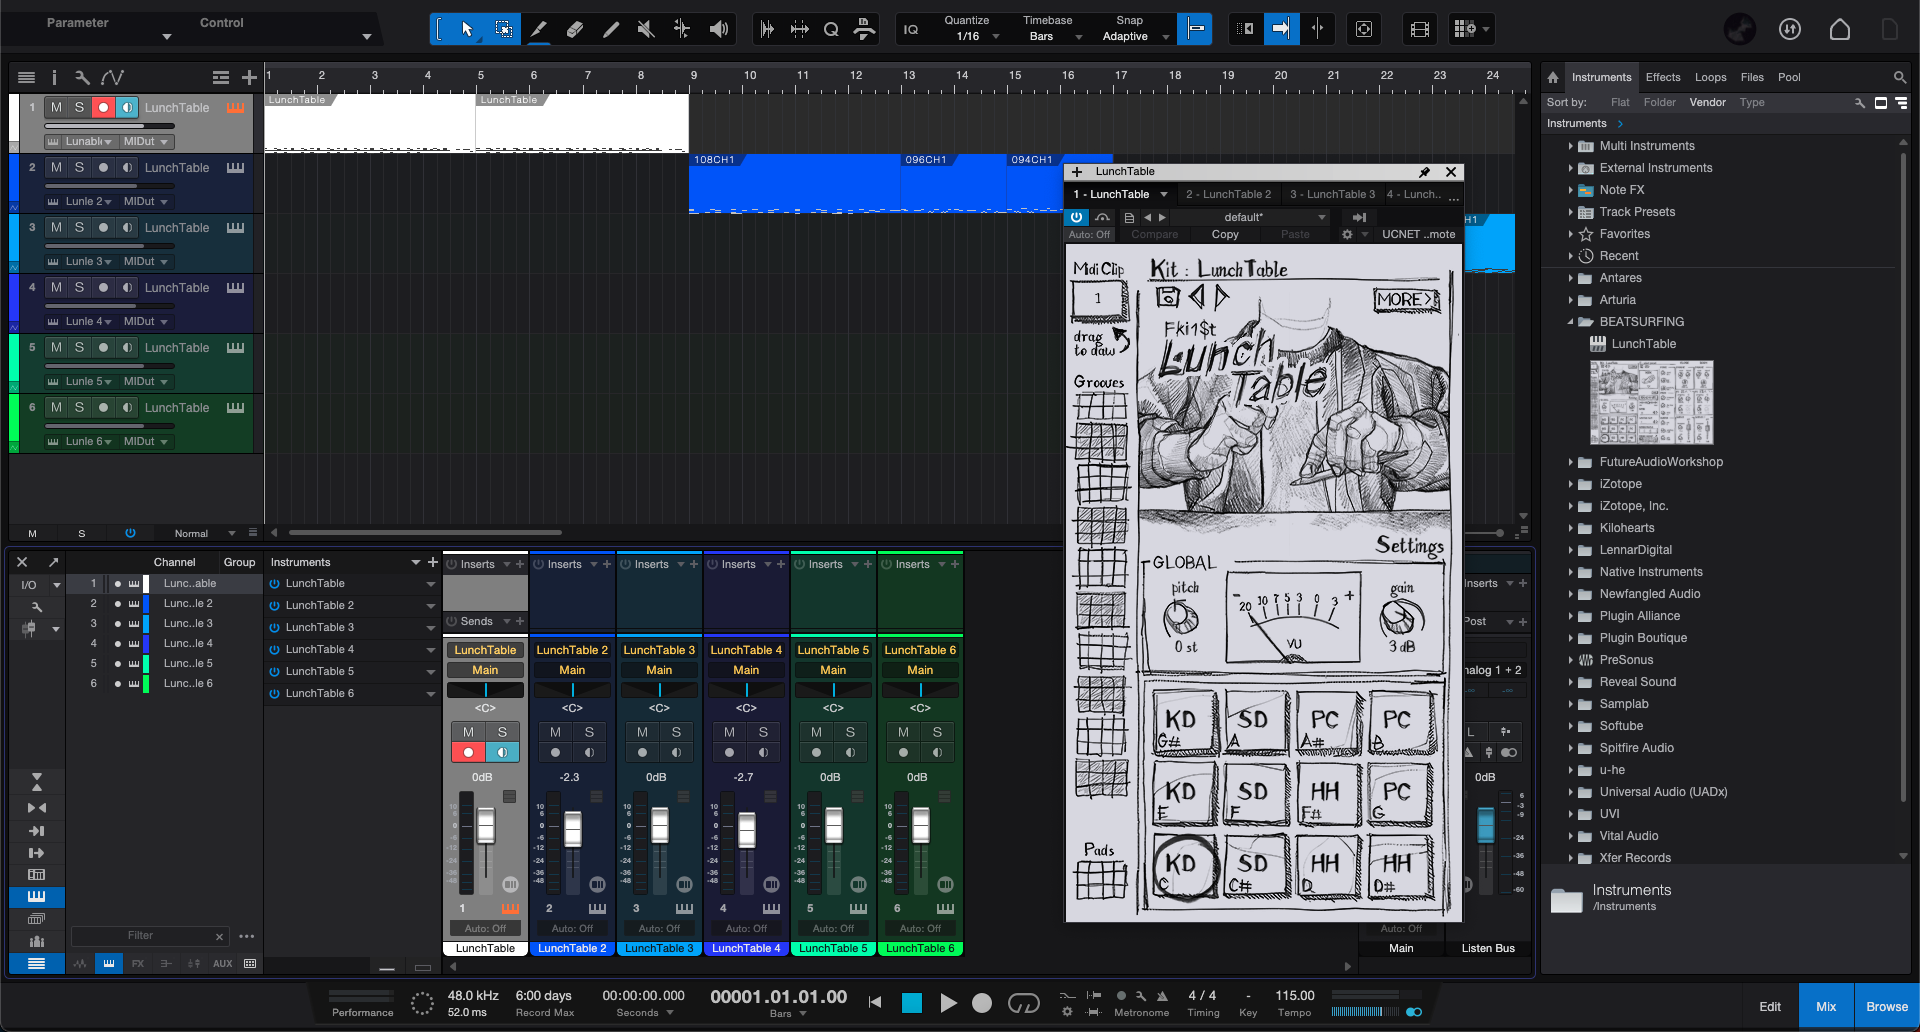Open the track list lines icon
This screenshot has height=1032, width=1920.
tap(27, 77)
